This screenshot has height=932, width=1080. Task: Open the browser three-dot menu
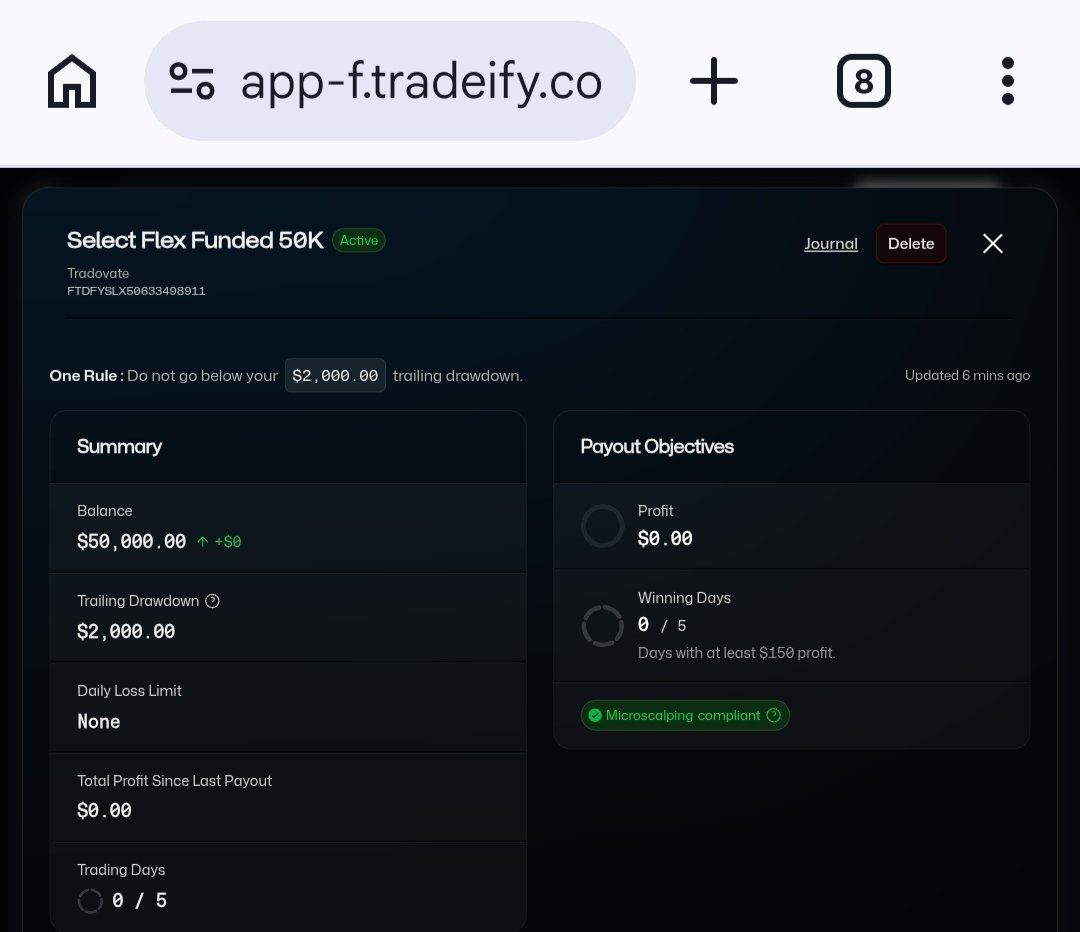[x=1008, y=81]
